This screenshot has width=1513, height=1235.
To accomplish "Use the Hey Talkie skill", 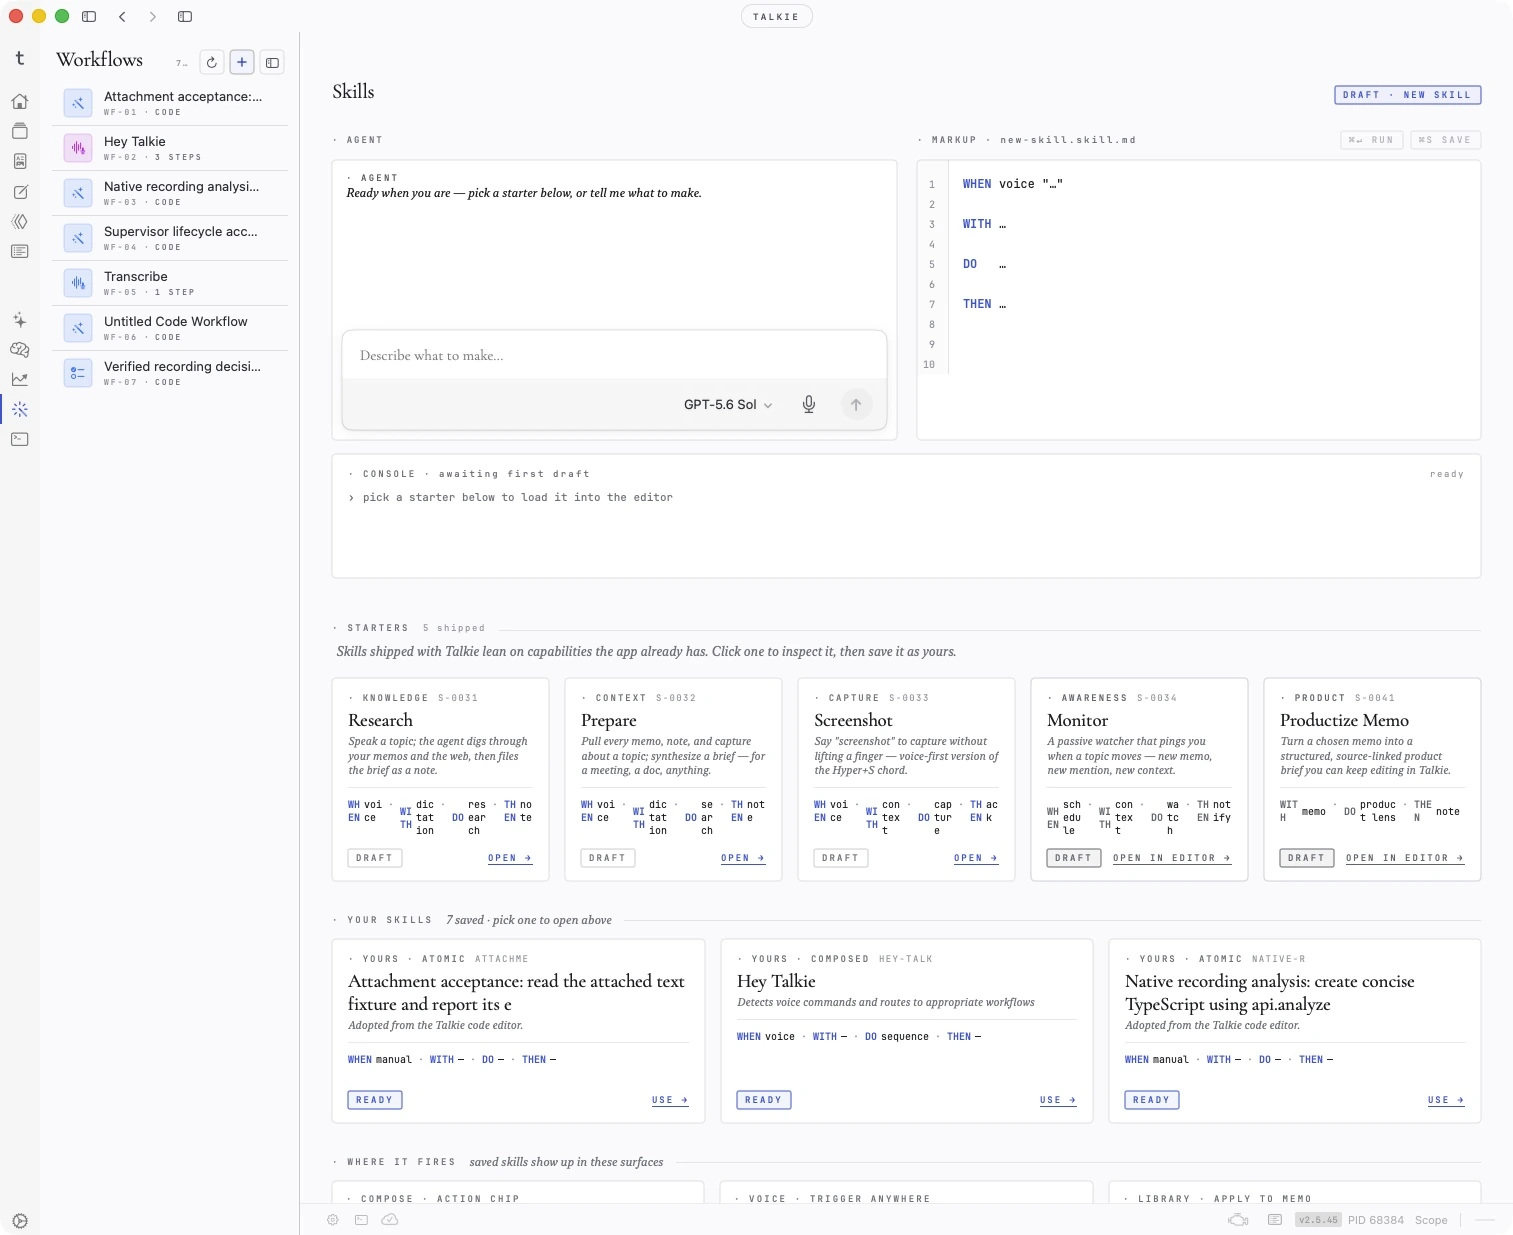I will point(1058,1100).
